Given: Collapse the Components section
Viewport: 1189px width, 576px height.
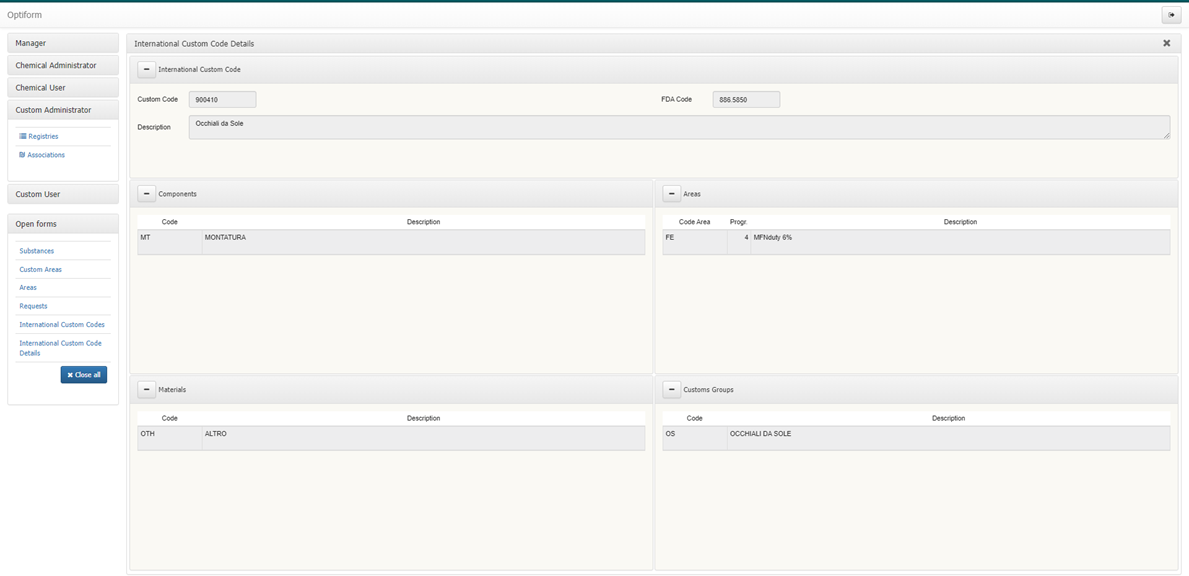Looking at the screenshot, I should coord(147,194).
